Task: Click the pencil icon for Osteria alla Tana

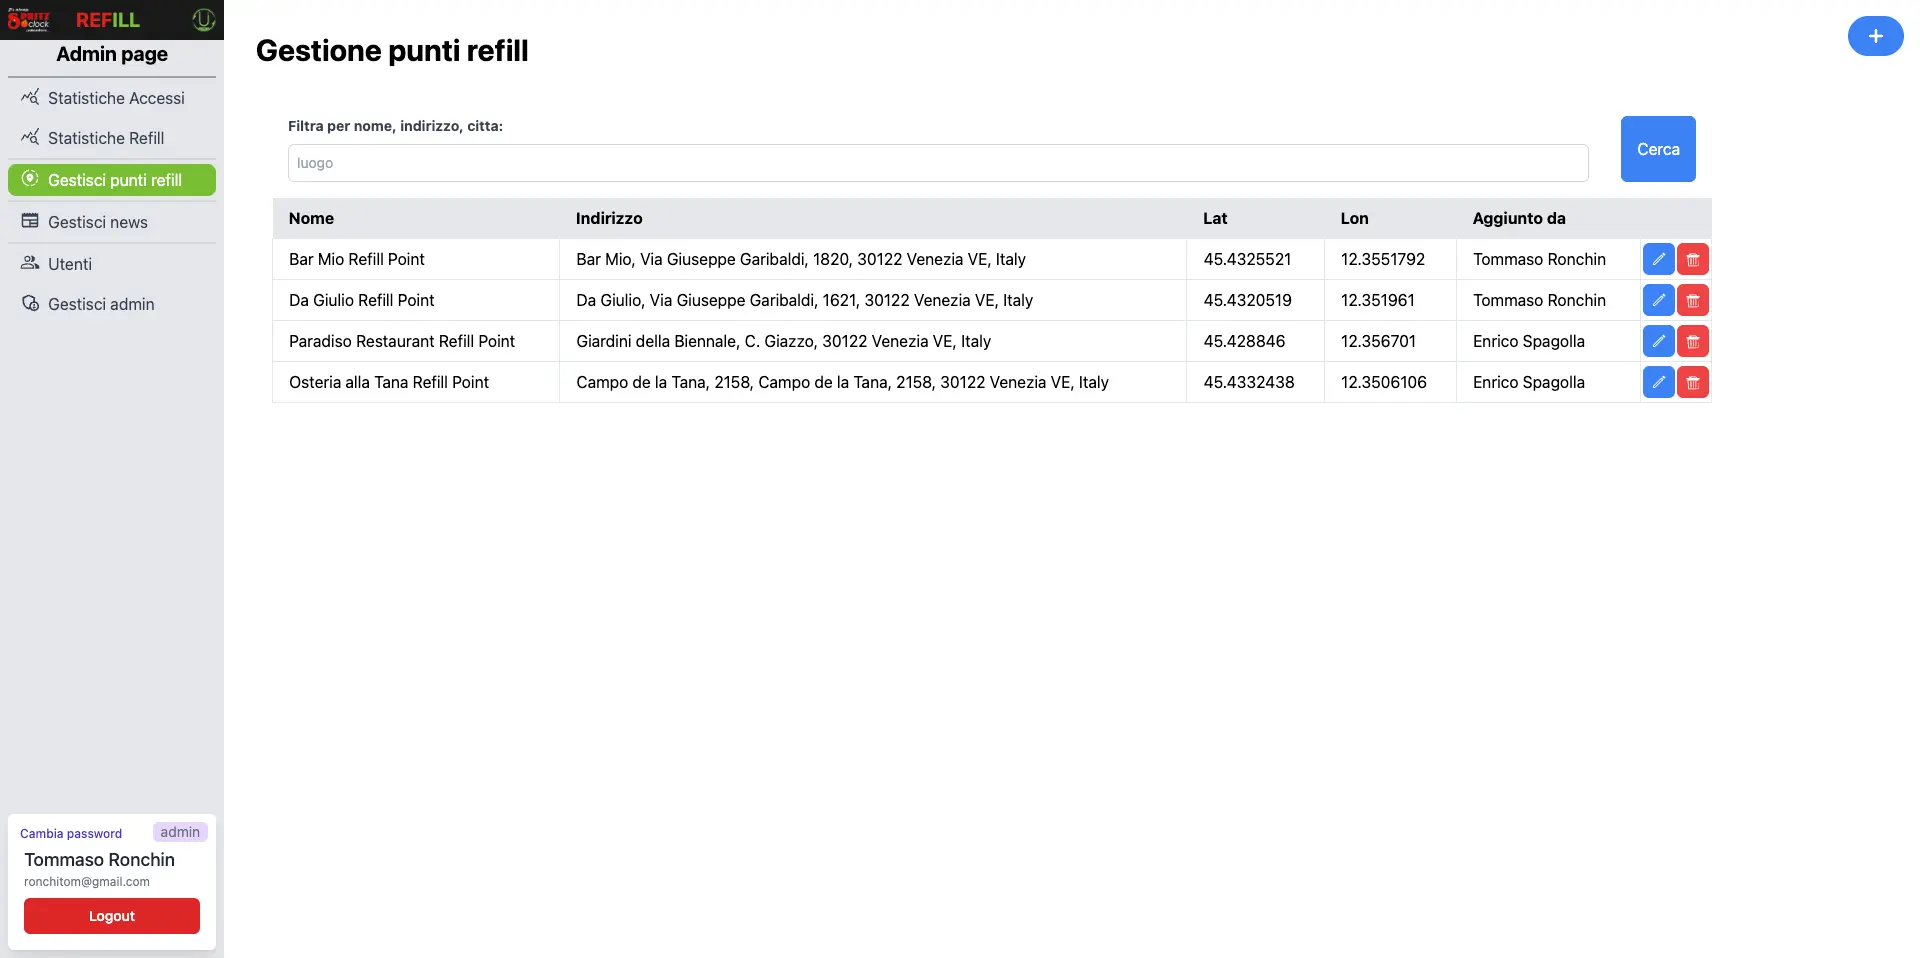Action: click(x=1658, y=382)
